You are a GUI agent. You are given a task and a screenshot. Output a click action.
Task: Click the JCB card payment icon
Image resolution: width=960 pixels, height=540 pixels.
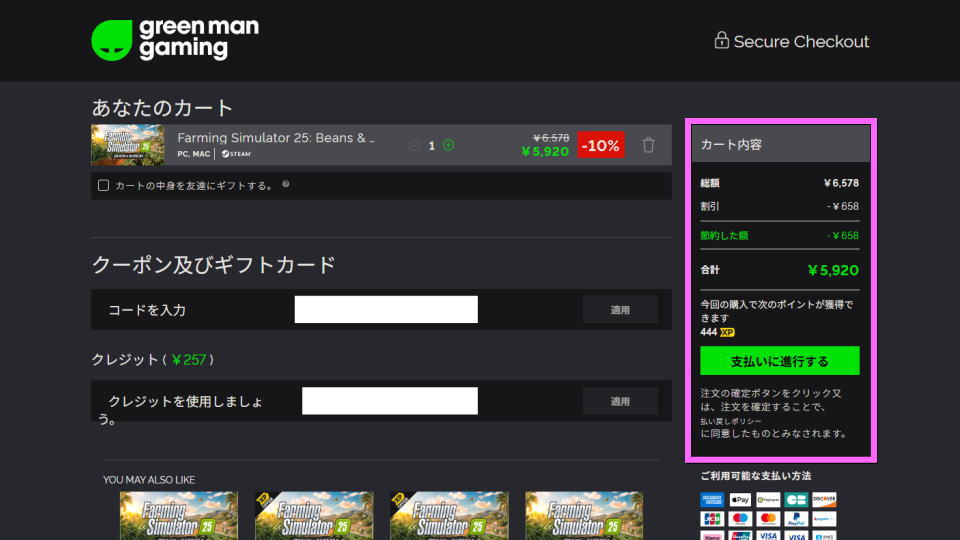coord(711,519)
